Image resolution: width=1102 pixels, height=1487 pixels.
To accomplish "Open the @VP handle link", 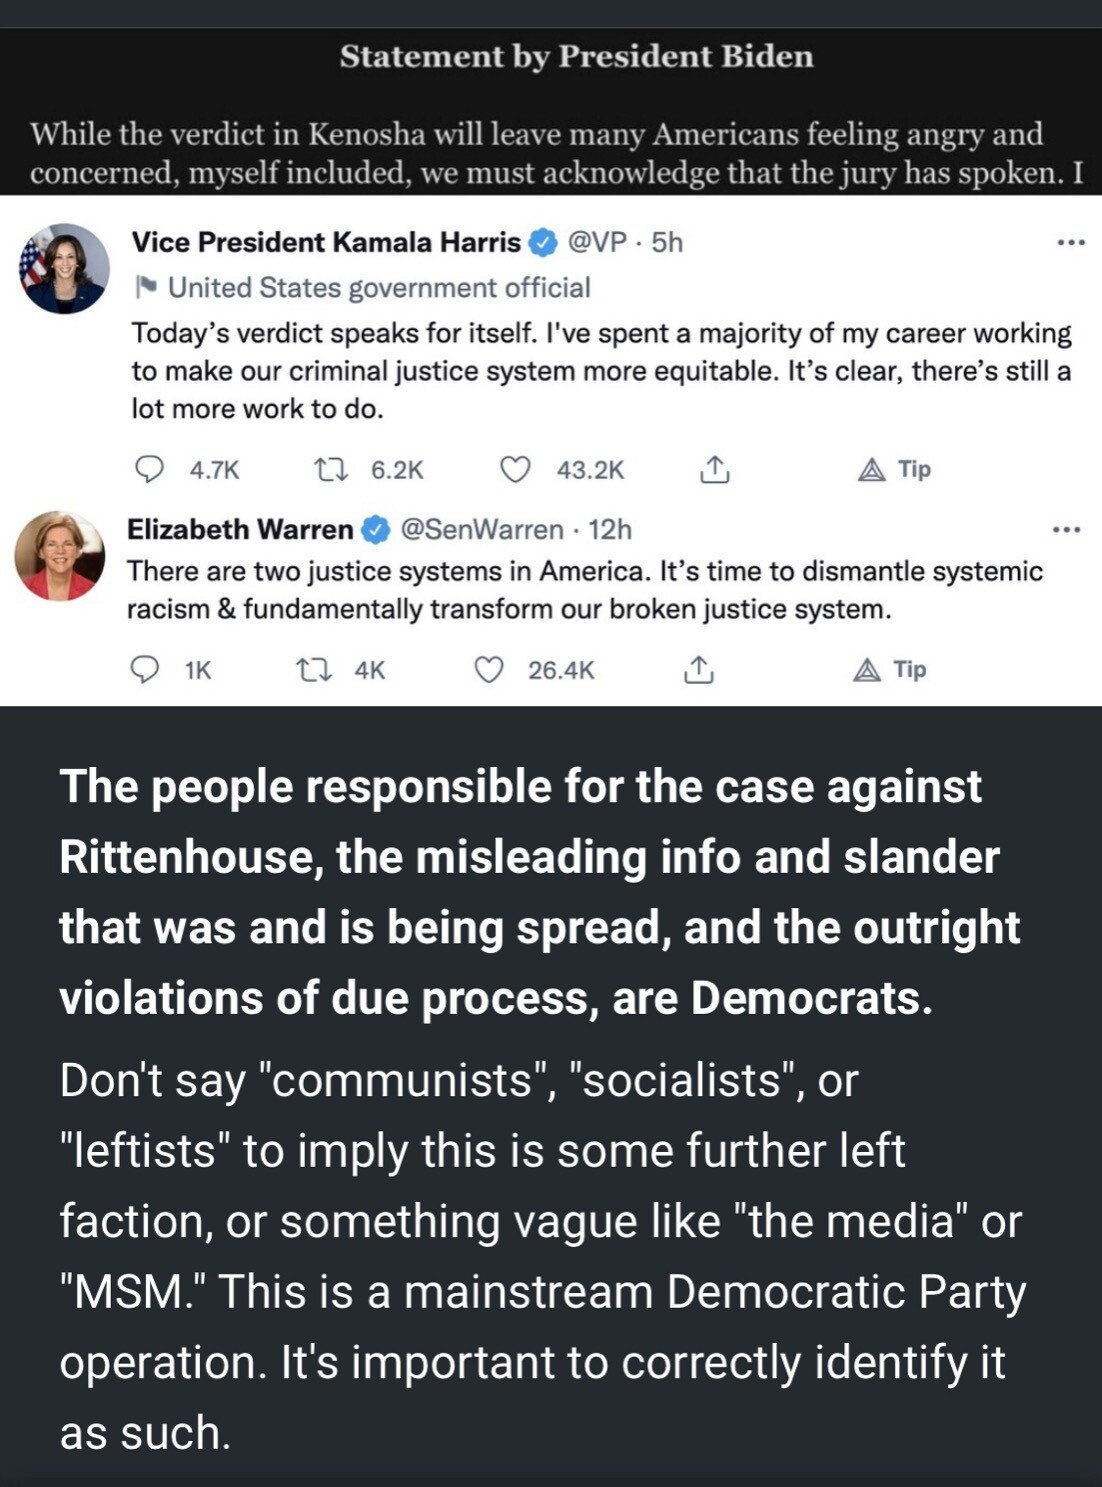I will point(596,242).
